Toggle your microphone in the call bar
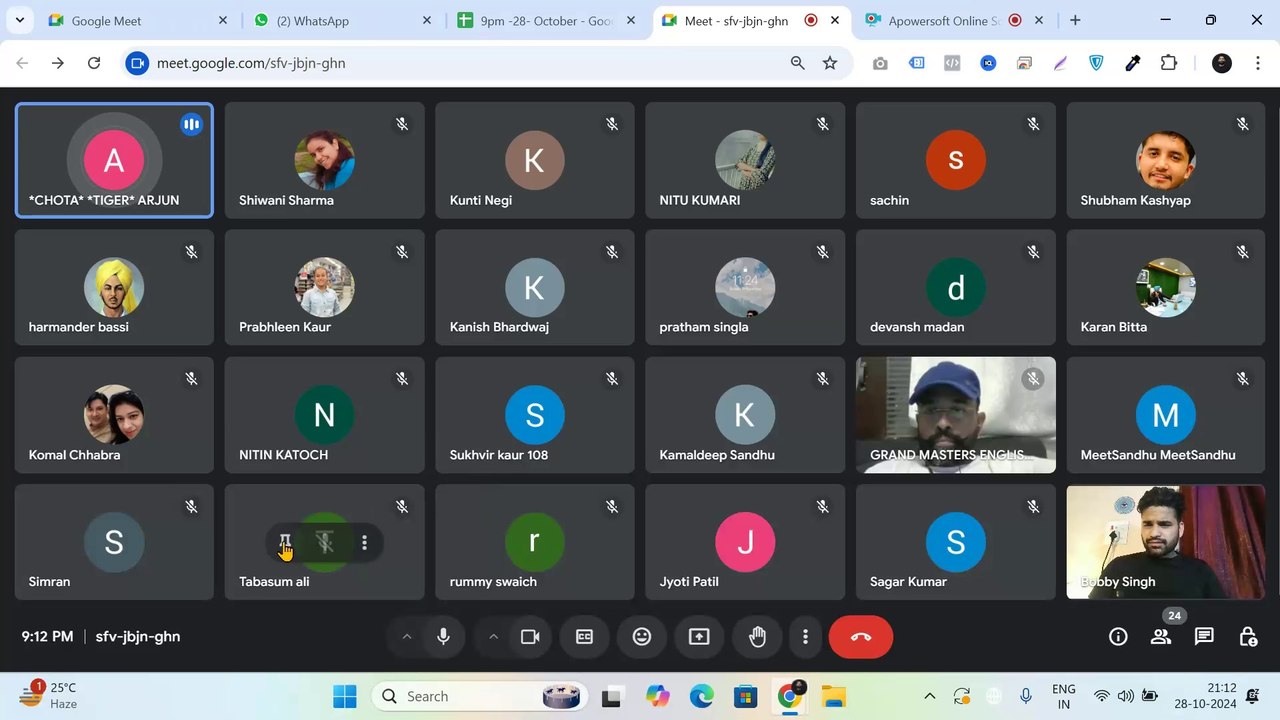The image size is (1280, 720). coord(443,637)
